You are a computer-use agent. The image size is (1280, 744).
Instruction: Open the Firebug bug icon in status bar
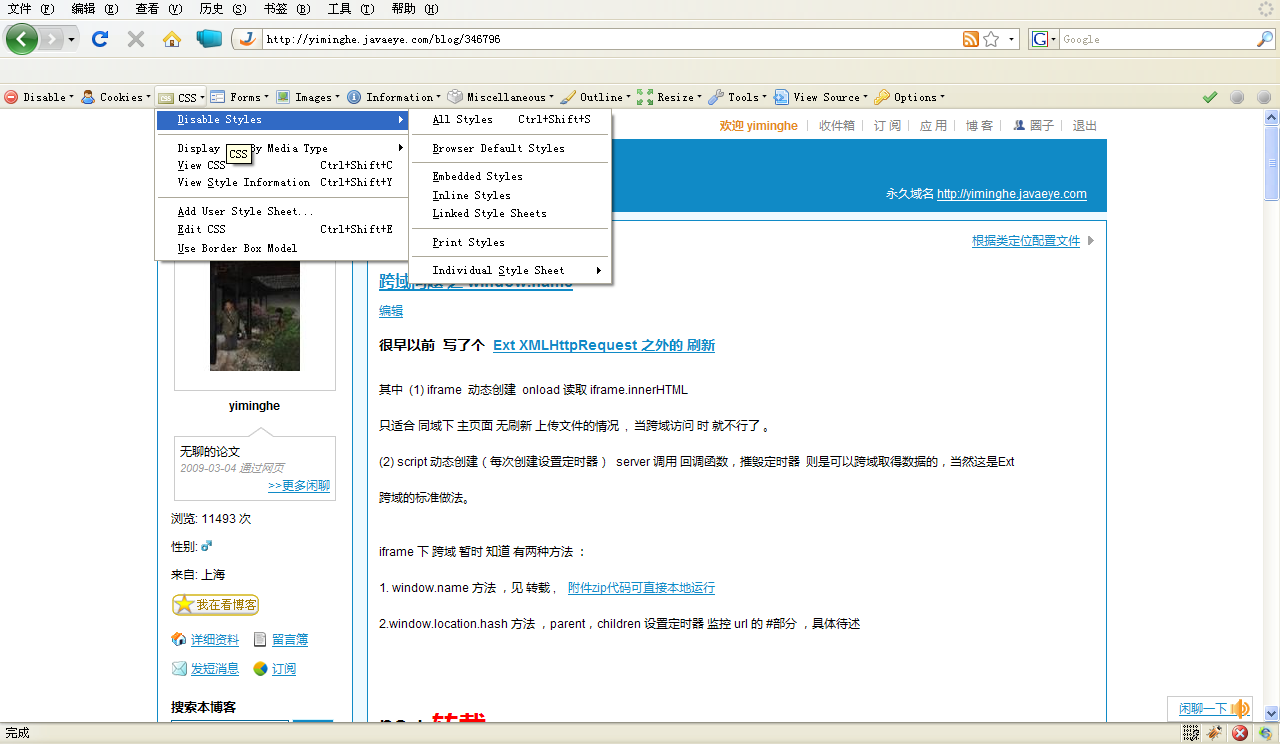(1214, 733)
